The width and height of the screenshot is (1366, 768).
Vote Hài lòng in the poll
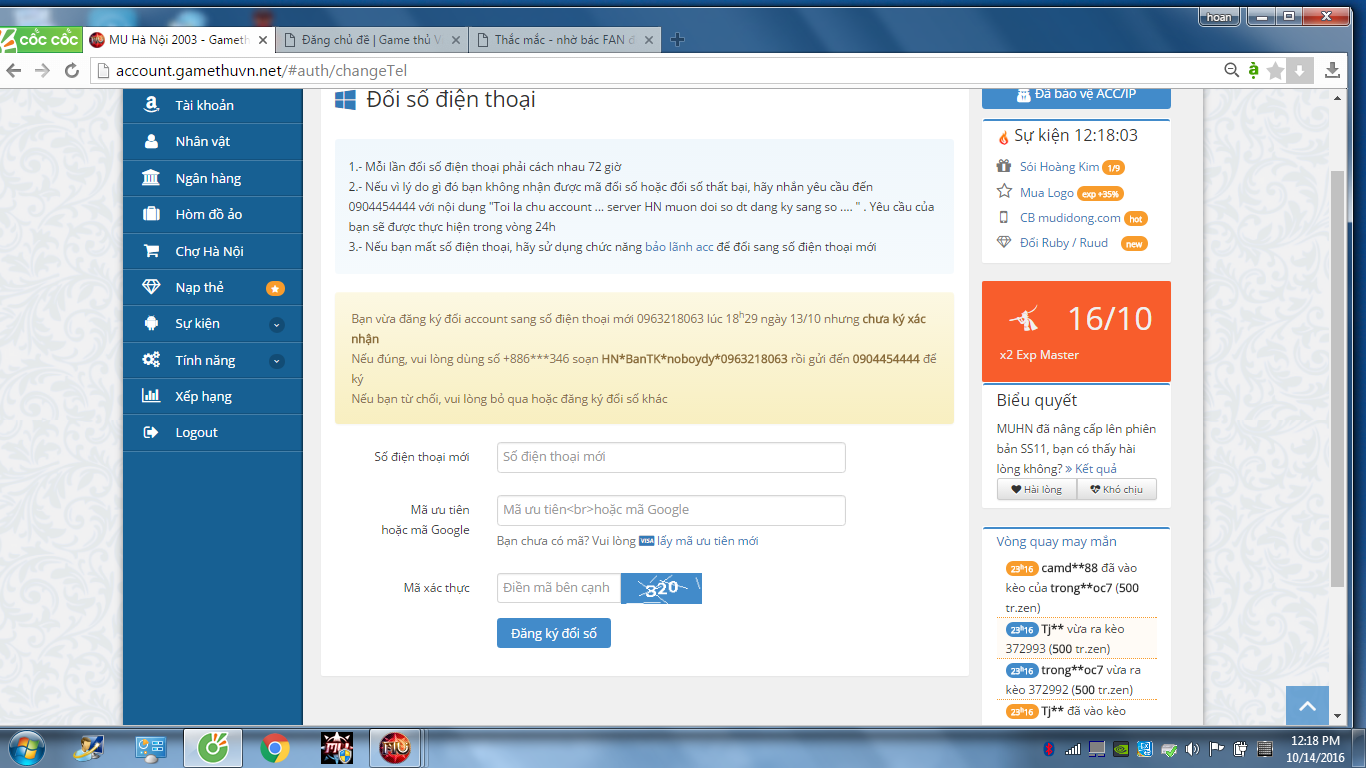click(1036, 490)
